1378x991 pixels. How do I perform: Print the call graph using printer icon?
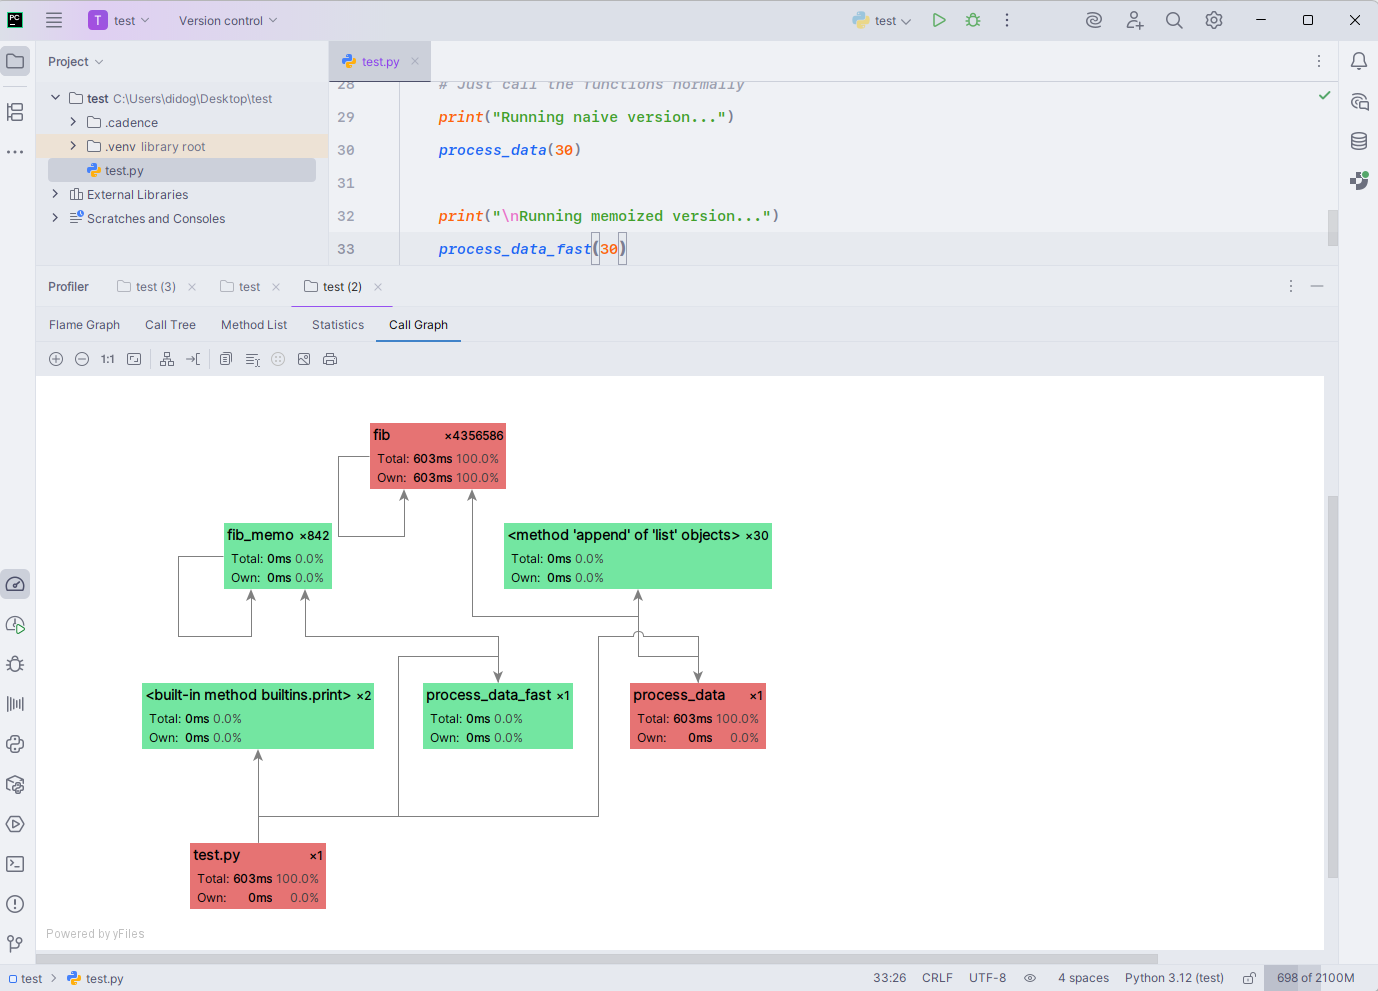[330, 359]
